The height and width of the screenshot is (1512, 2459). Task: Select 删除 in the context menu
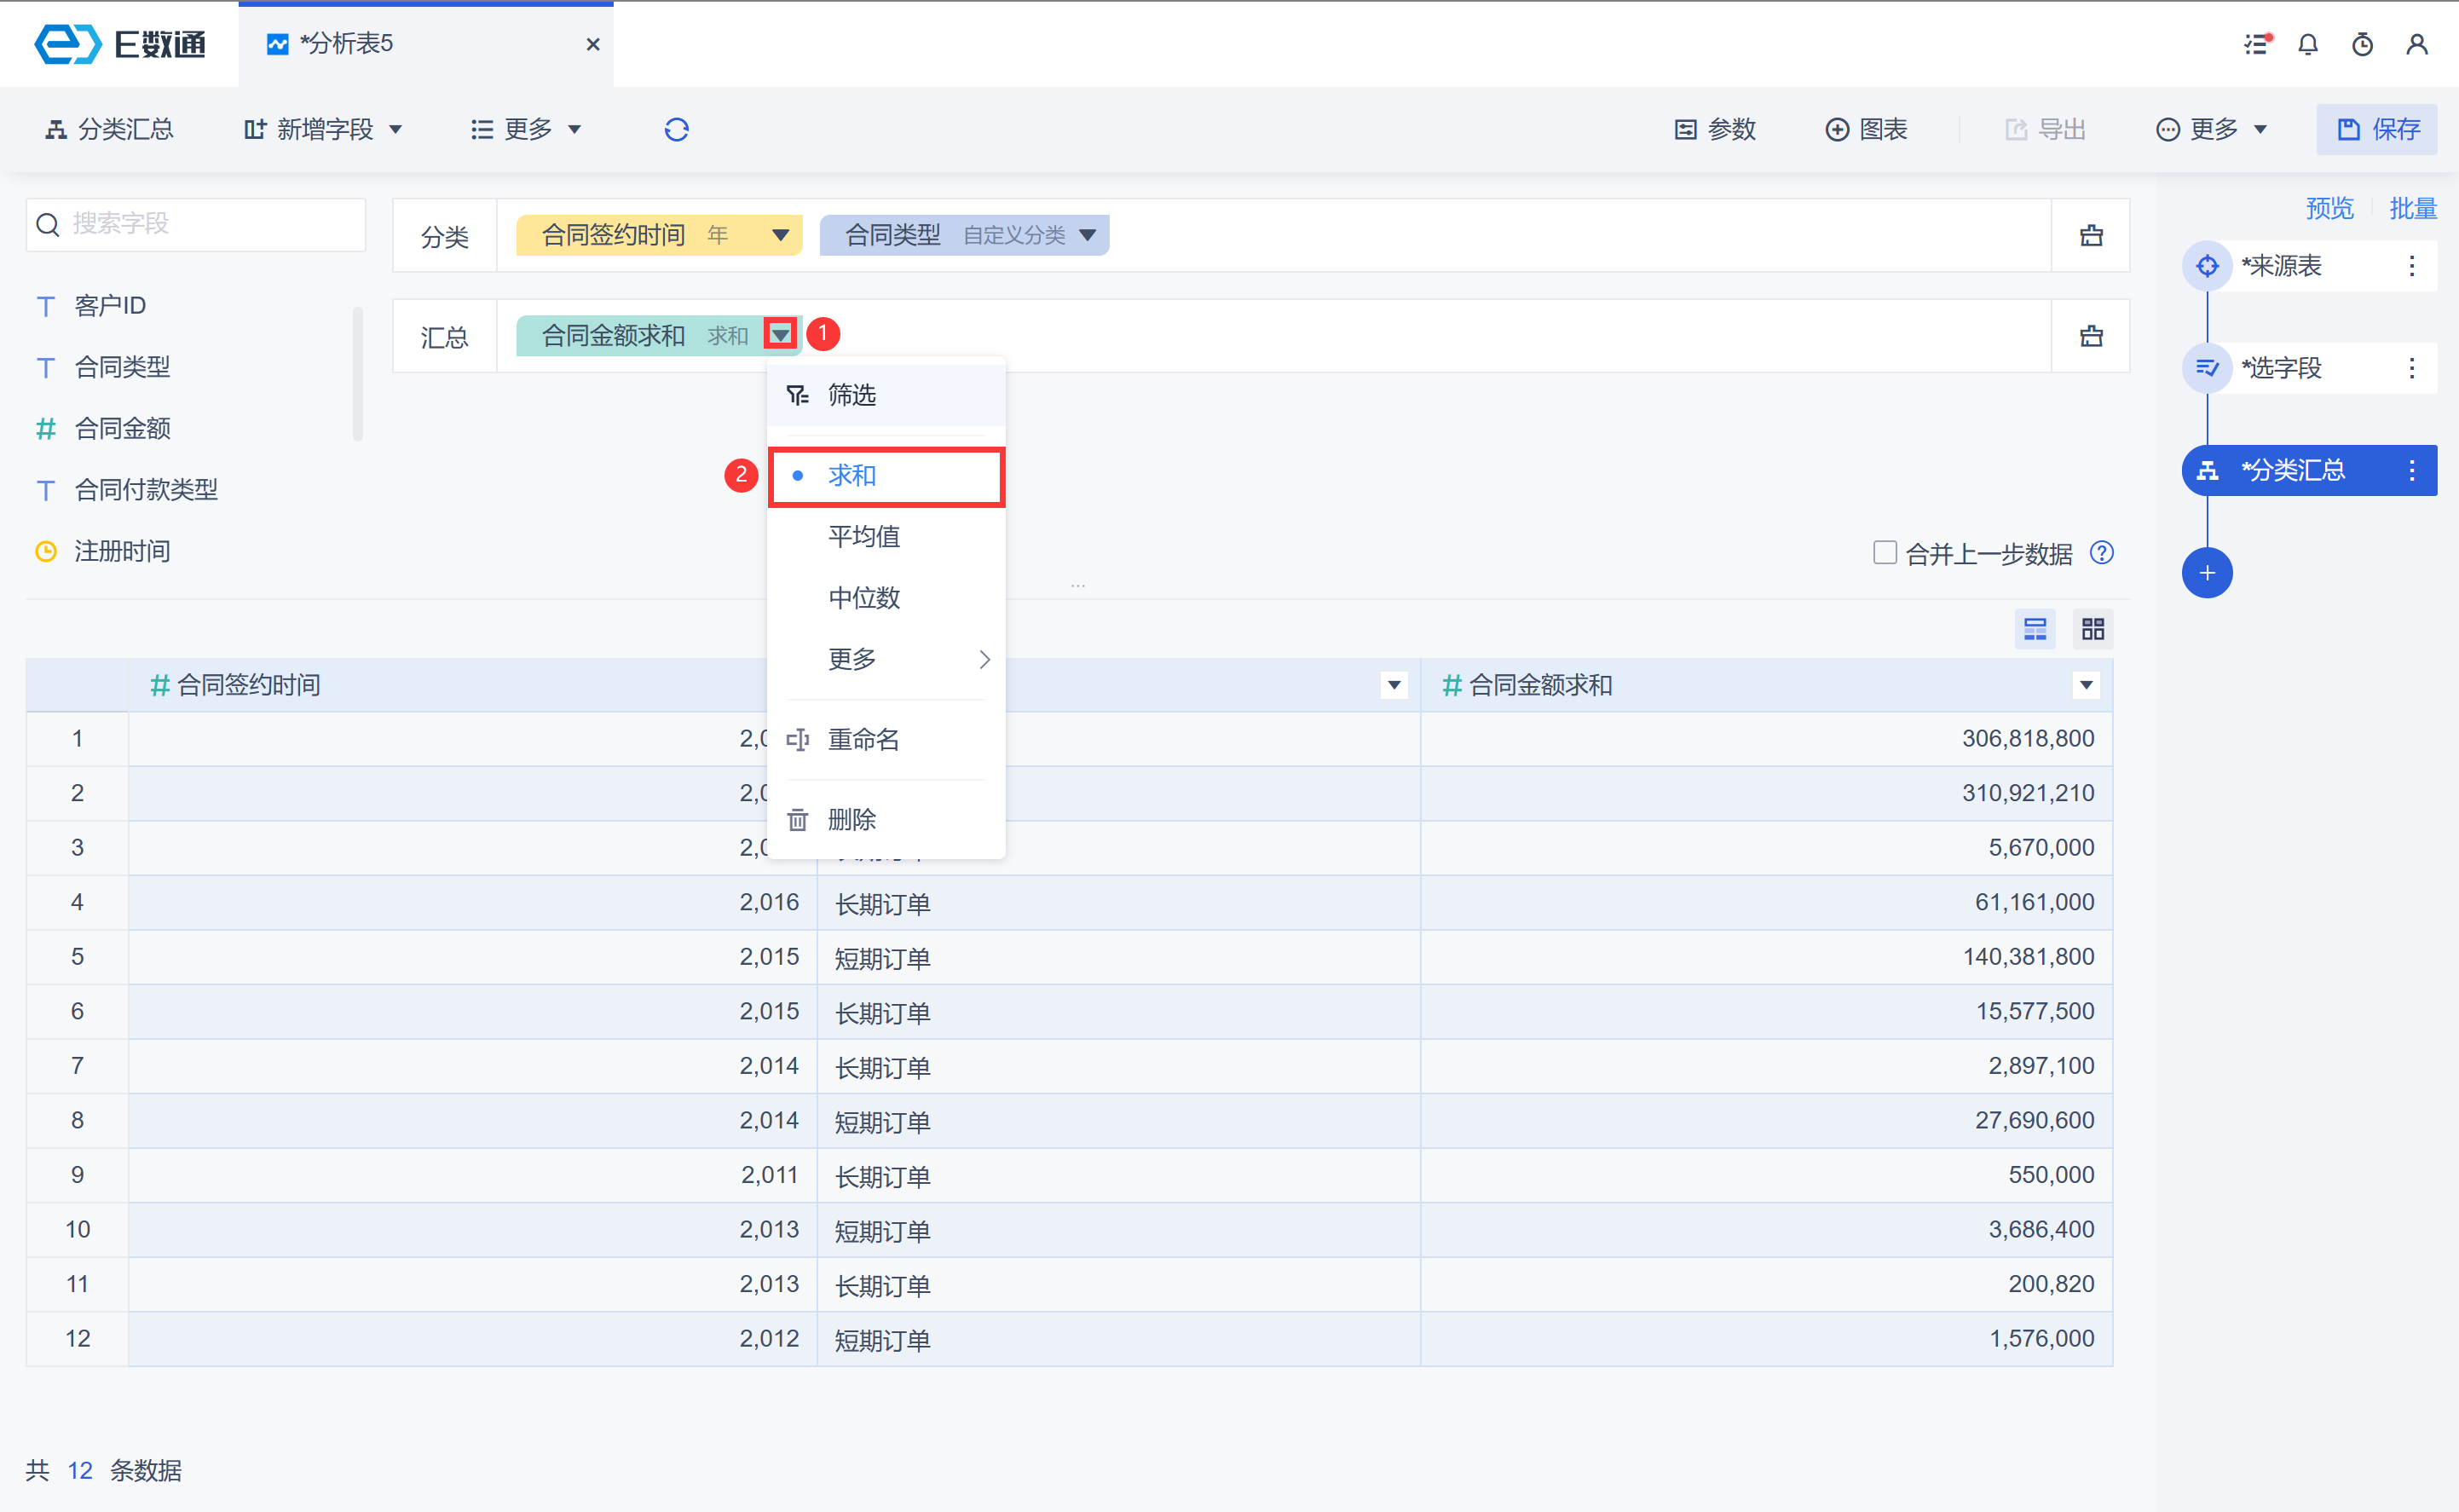click(x=852, y=820)
